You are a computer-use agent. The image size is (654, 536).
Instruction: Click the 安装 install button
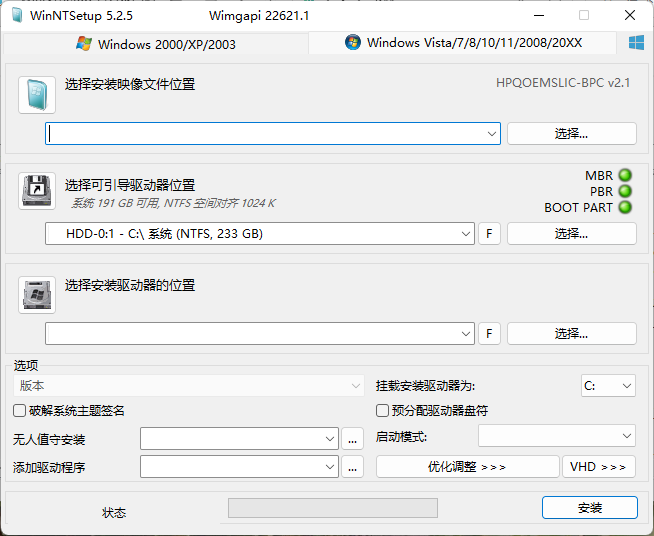590,508
